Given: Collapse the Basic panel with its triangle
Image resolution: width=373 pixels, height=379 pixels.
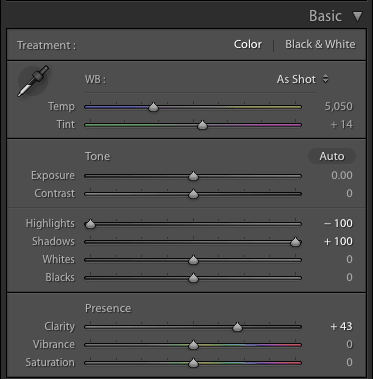Looking at the screenshot, I should [357, 16].
